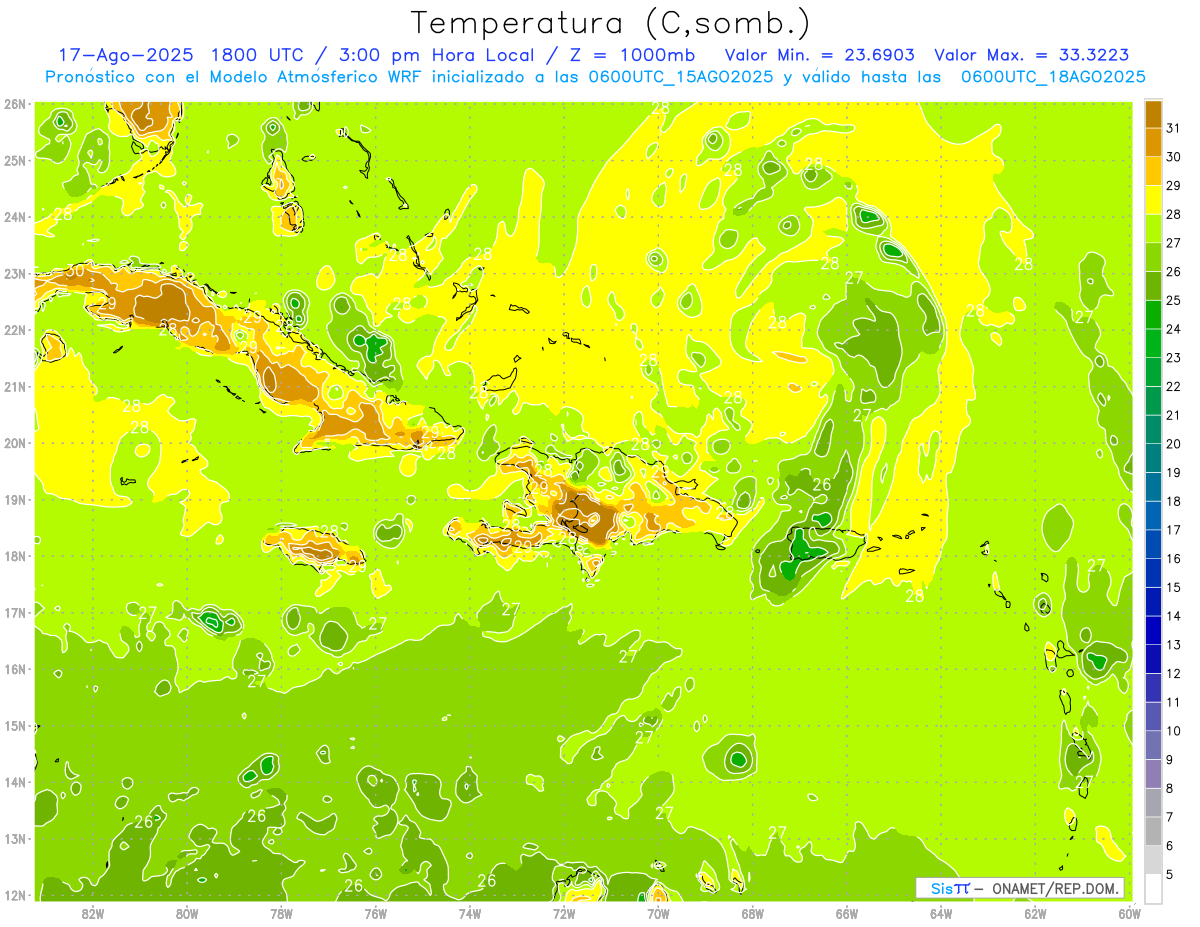Click latitude axis label '14N'
The height and width of the screenshot is (927, 1200).
coord(15,782)
